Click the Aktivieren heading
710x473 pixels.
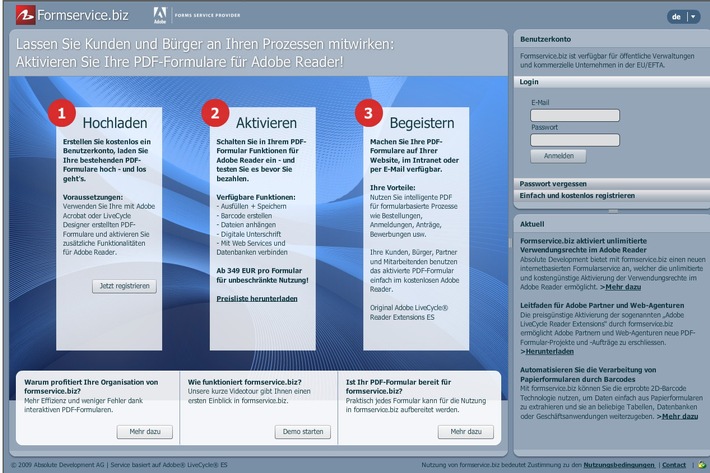(266, 123)
